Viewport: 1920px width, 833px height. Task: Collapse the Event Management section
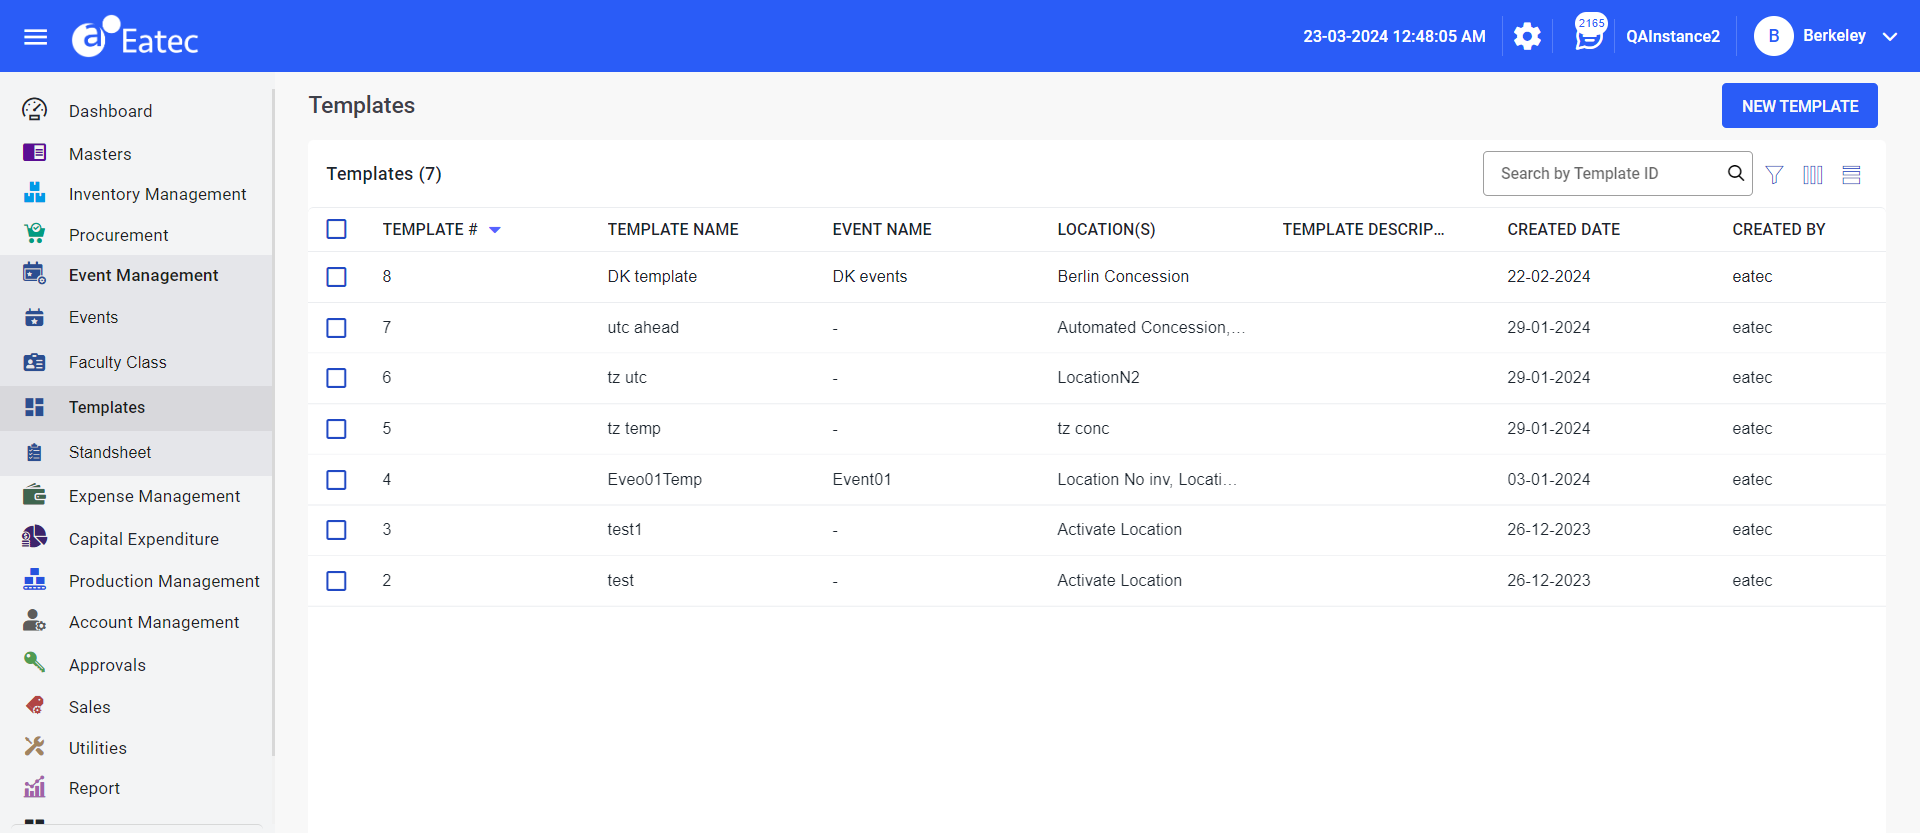[x=136, y=275]
